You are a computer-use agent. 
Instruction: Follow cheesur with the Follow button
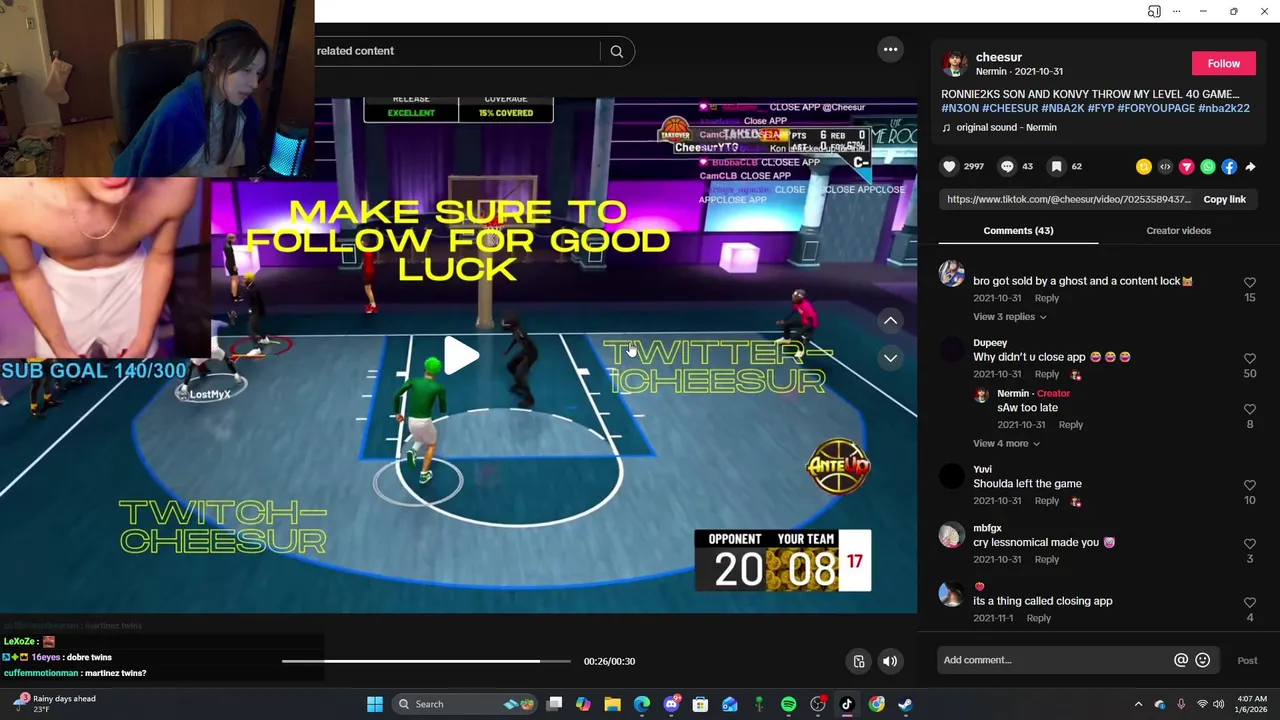tap(1223, 63)
